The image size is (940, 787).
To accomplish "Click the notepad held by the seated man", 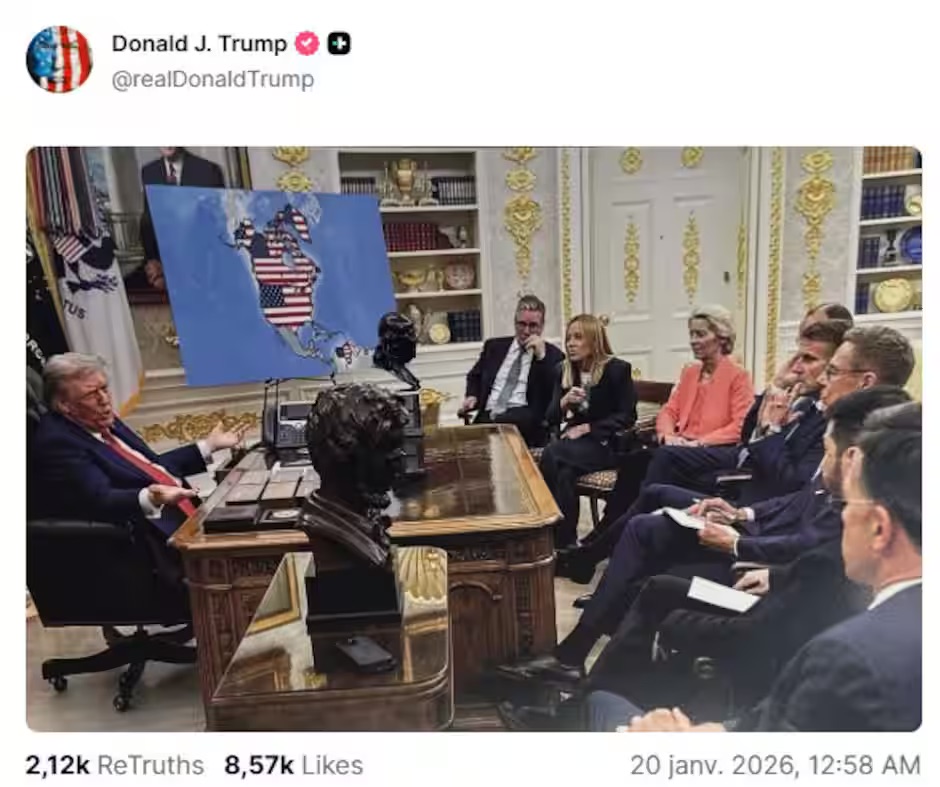I will coord(683,518).
